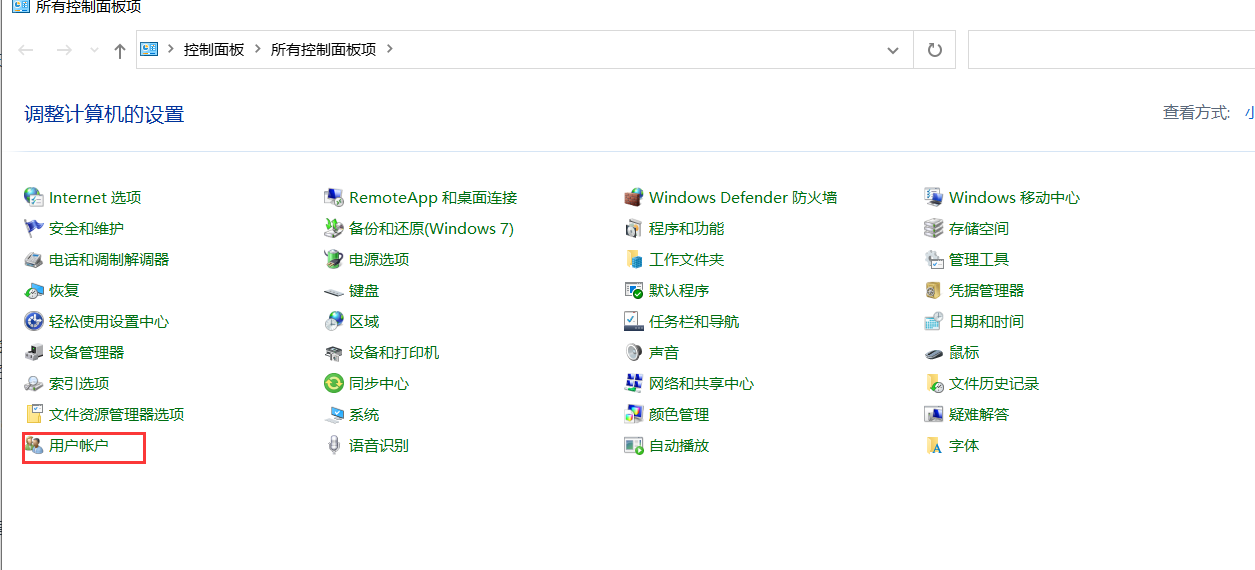Open the 管理工具 link
The height and width of the screenshot is (570, 1255).
tap(979, 259)
